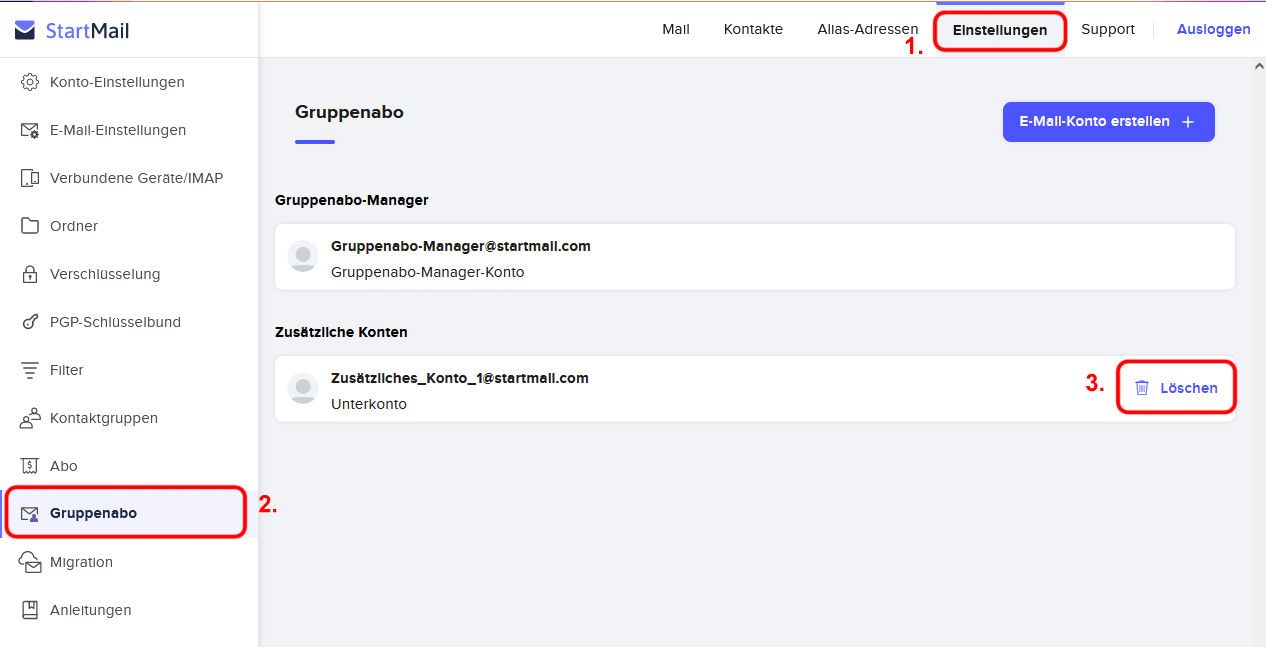This screenshot has height=647, width=1266.
Task: Click the Zusätzliche Konten section heading
Action: 341,332
